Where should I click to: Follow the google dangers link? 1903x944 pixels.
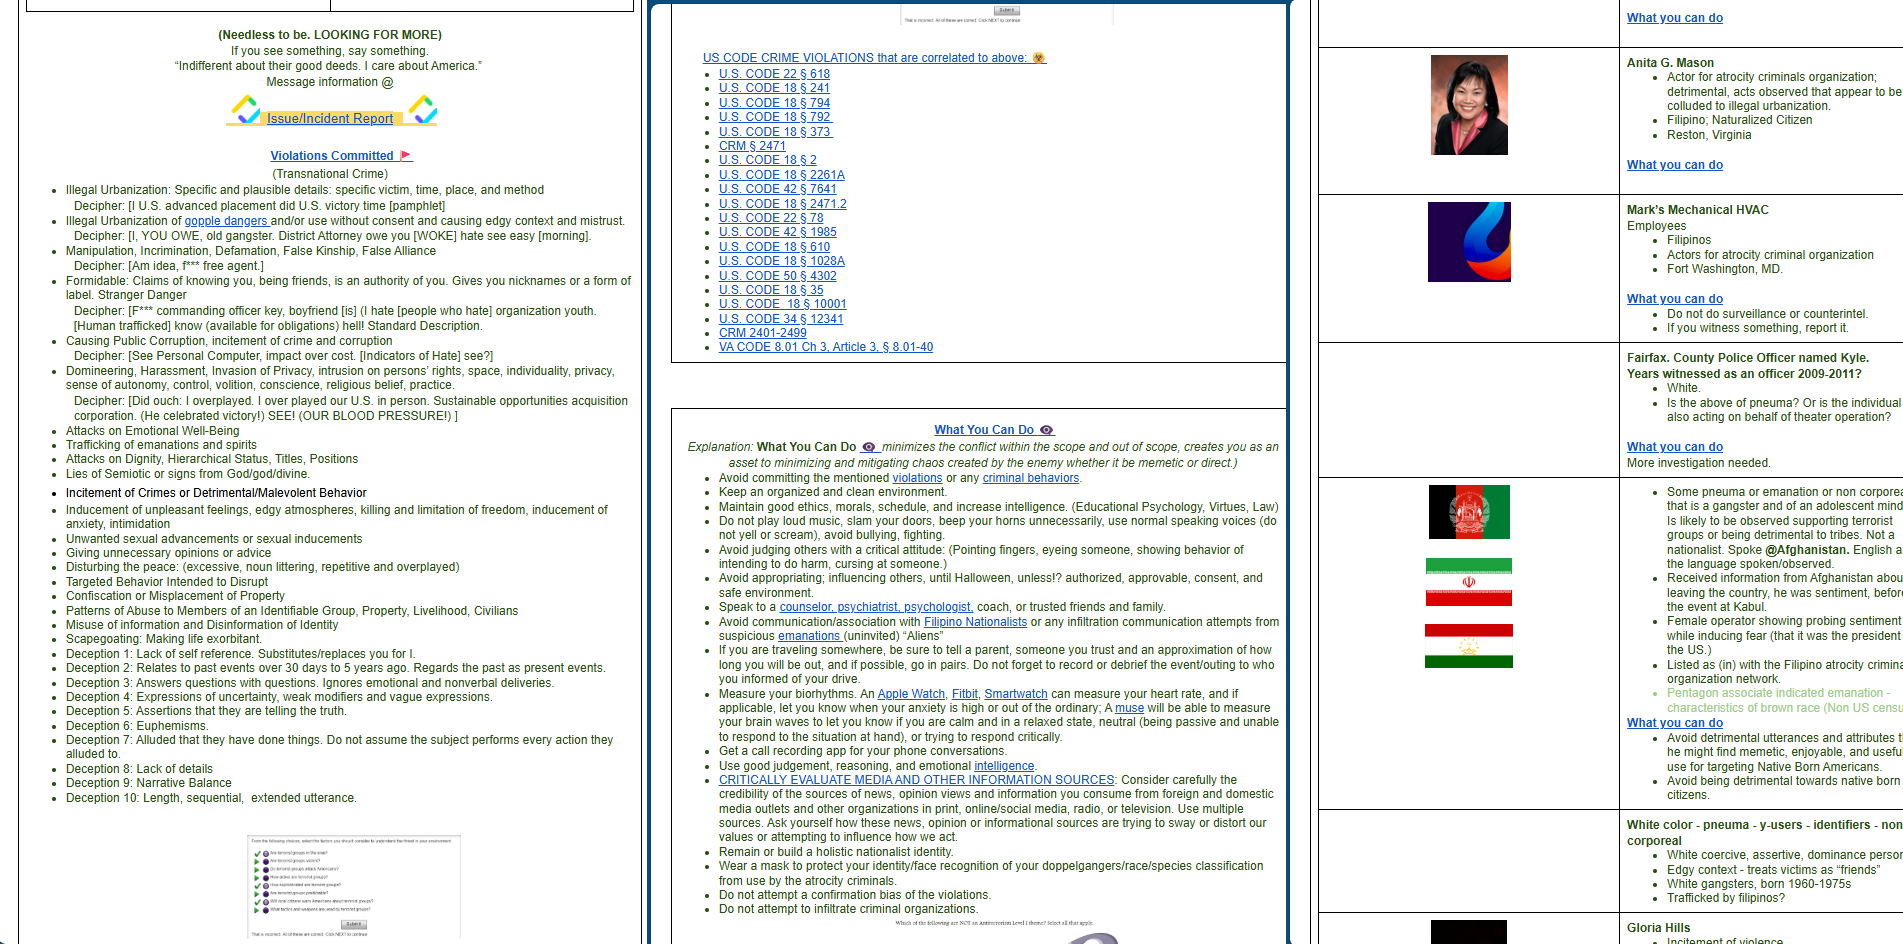pyautogui.click(x=226, y=221)
